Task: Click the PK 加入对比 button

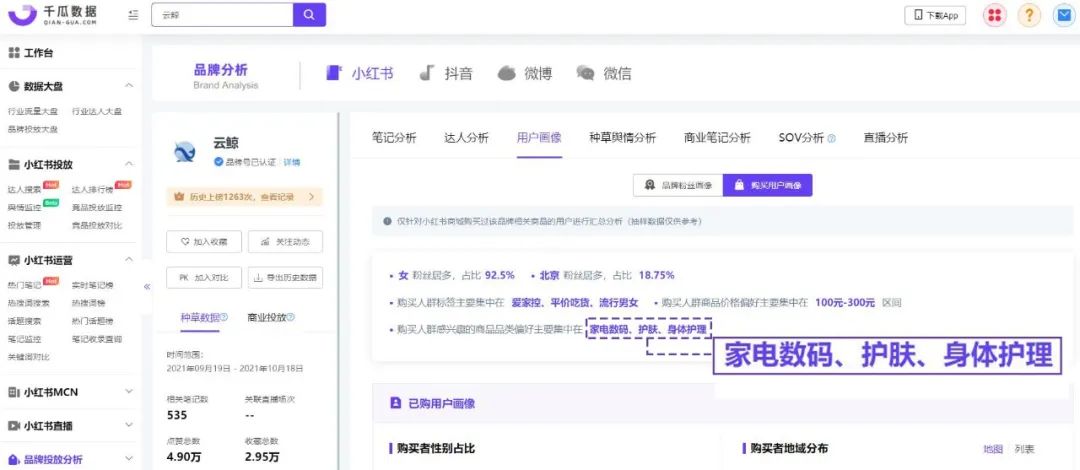Action: pyautogui.click(x=204, y=278)
